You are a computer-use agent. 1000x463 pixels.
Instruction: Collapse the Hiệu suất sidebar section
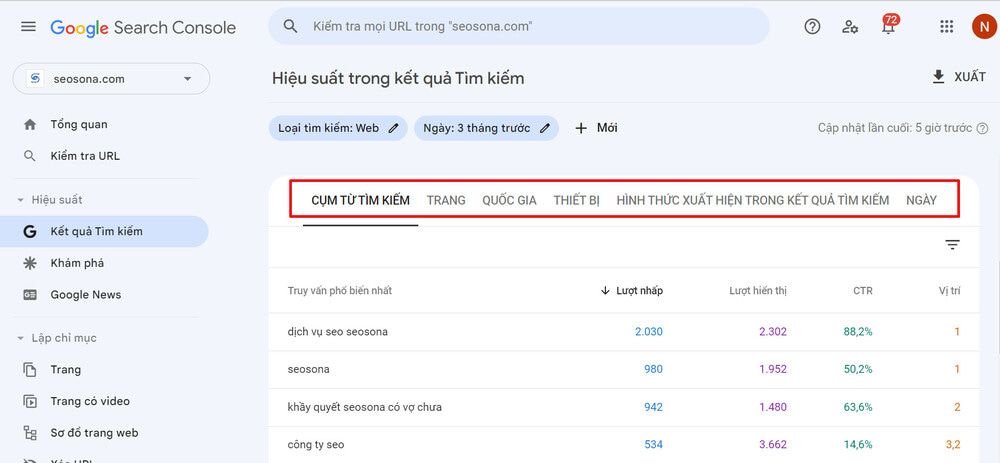[x=21, y=200]
